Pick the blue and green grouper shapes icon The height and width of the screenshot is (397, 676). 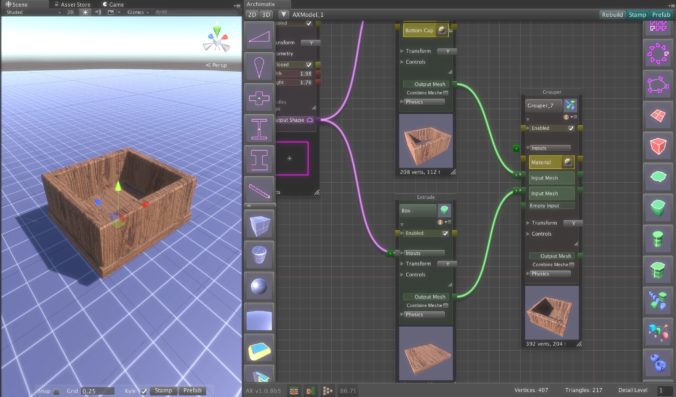[658, 301]
